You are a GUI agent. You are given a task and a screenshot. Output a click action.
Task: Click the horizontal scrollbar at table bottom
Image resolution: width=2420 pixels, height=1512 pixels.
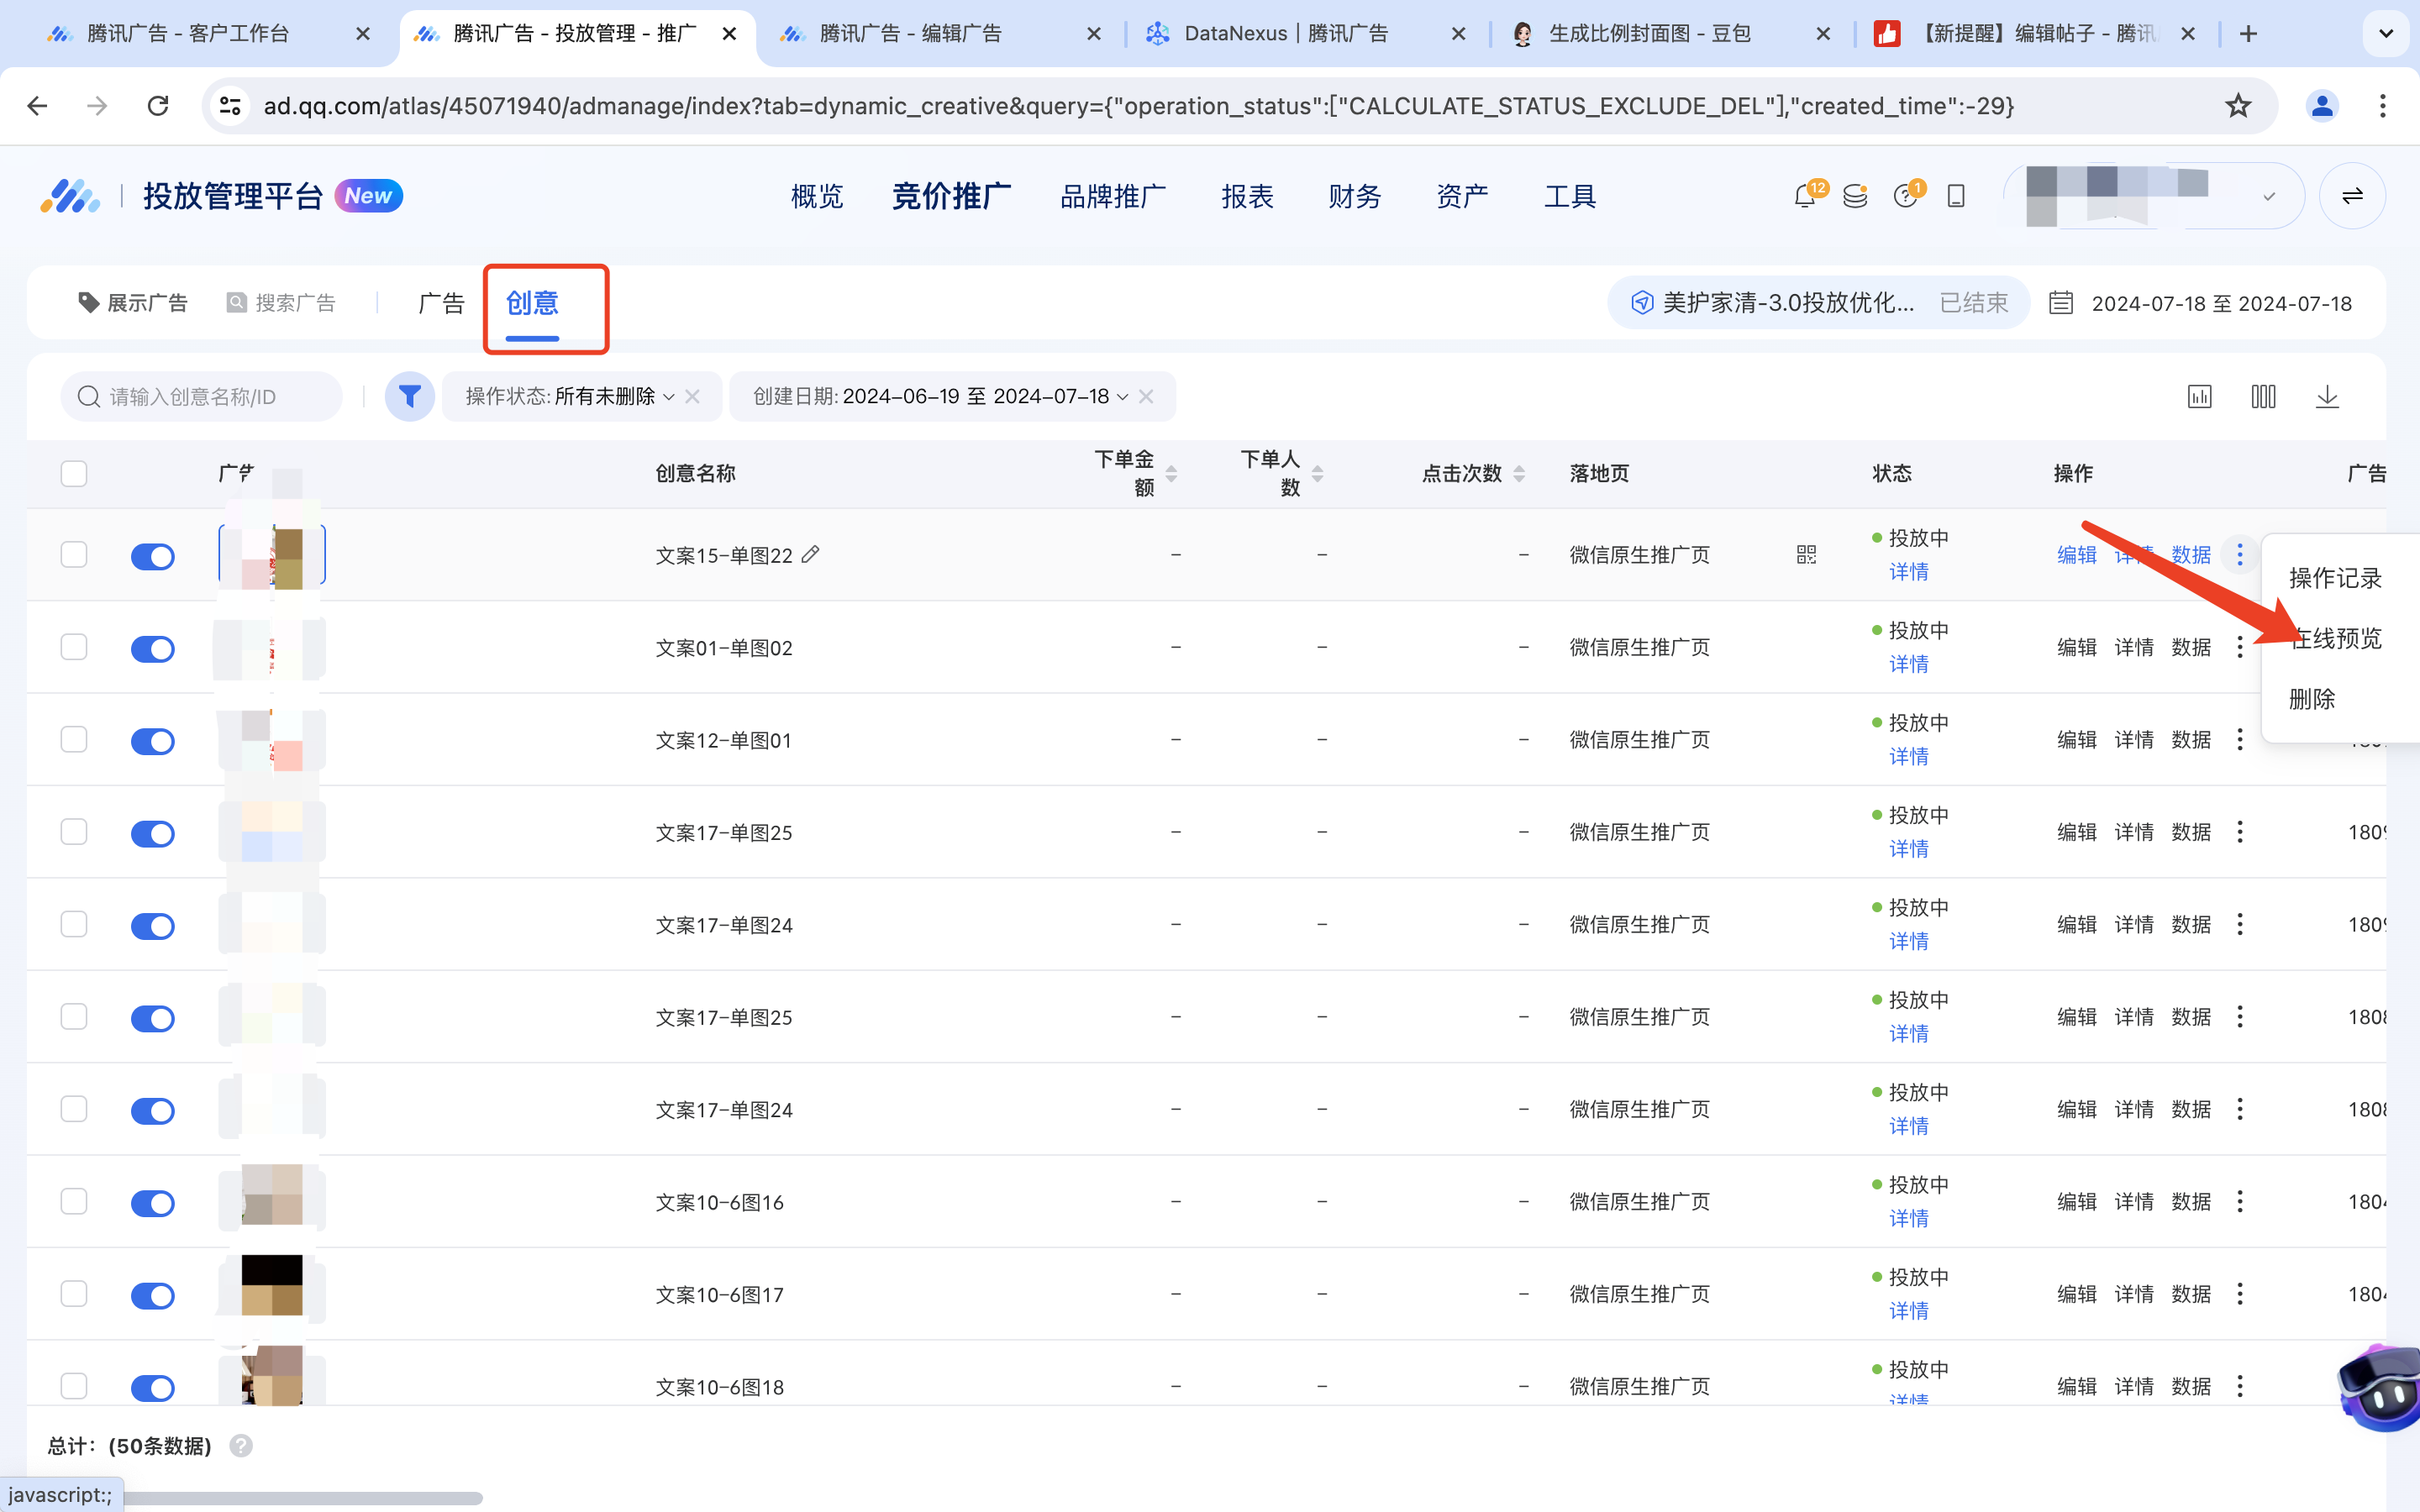(x=303, y=1498)
